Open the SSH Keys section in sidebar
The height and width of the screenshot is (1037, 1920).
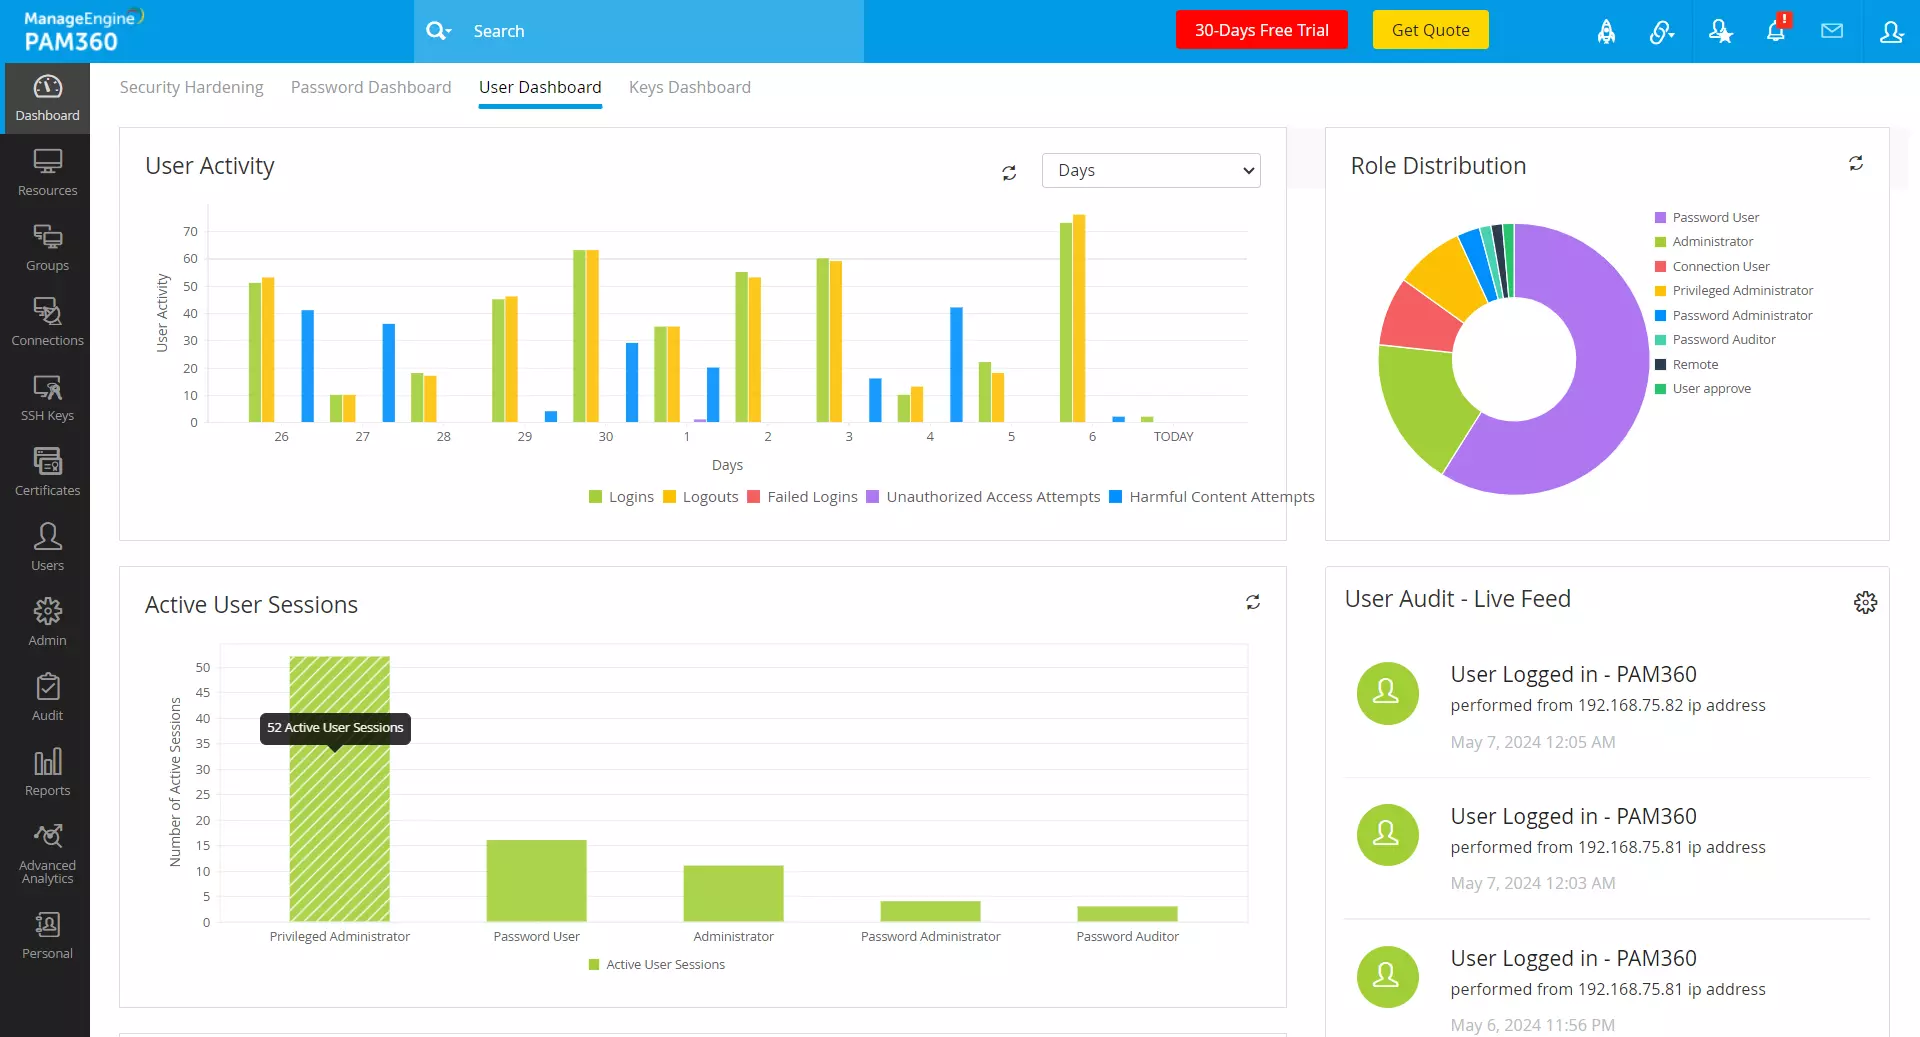tap(46, 396)
